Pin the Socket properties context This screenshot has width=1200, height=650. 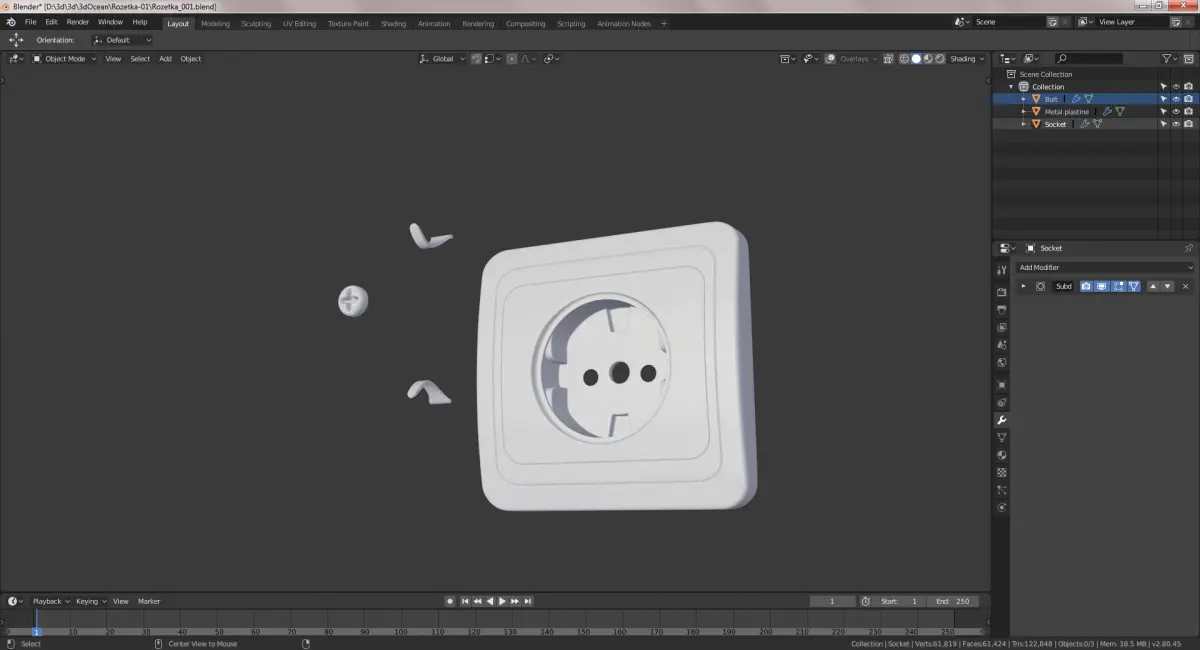[x=1188, y=248]
